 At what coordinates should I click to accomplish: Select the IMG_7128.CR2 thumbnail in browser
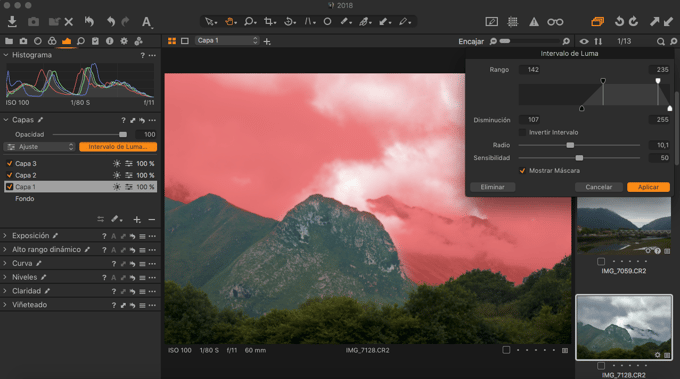click(624, 327)
